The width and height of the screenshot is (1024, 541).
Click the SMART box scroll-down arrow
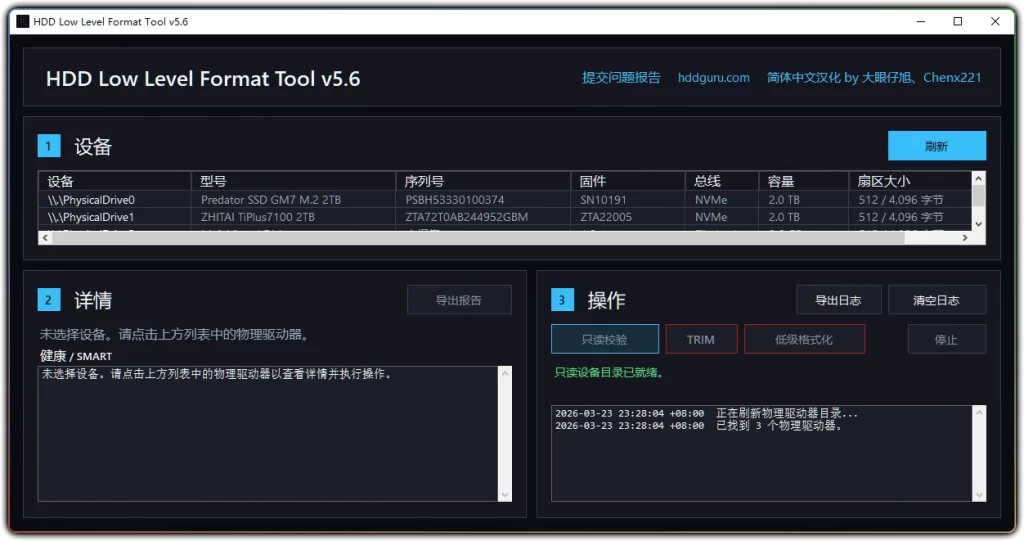coord(504,495)
